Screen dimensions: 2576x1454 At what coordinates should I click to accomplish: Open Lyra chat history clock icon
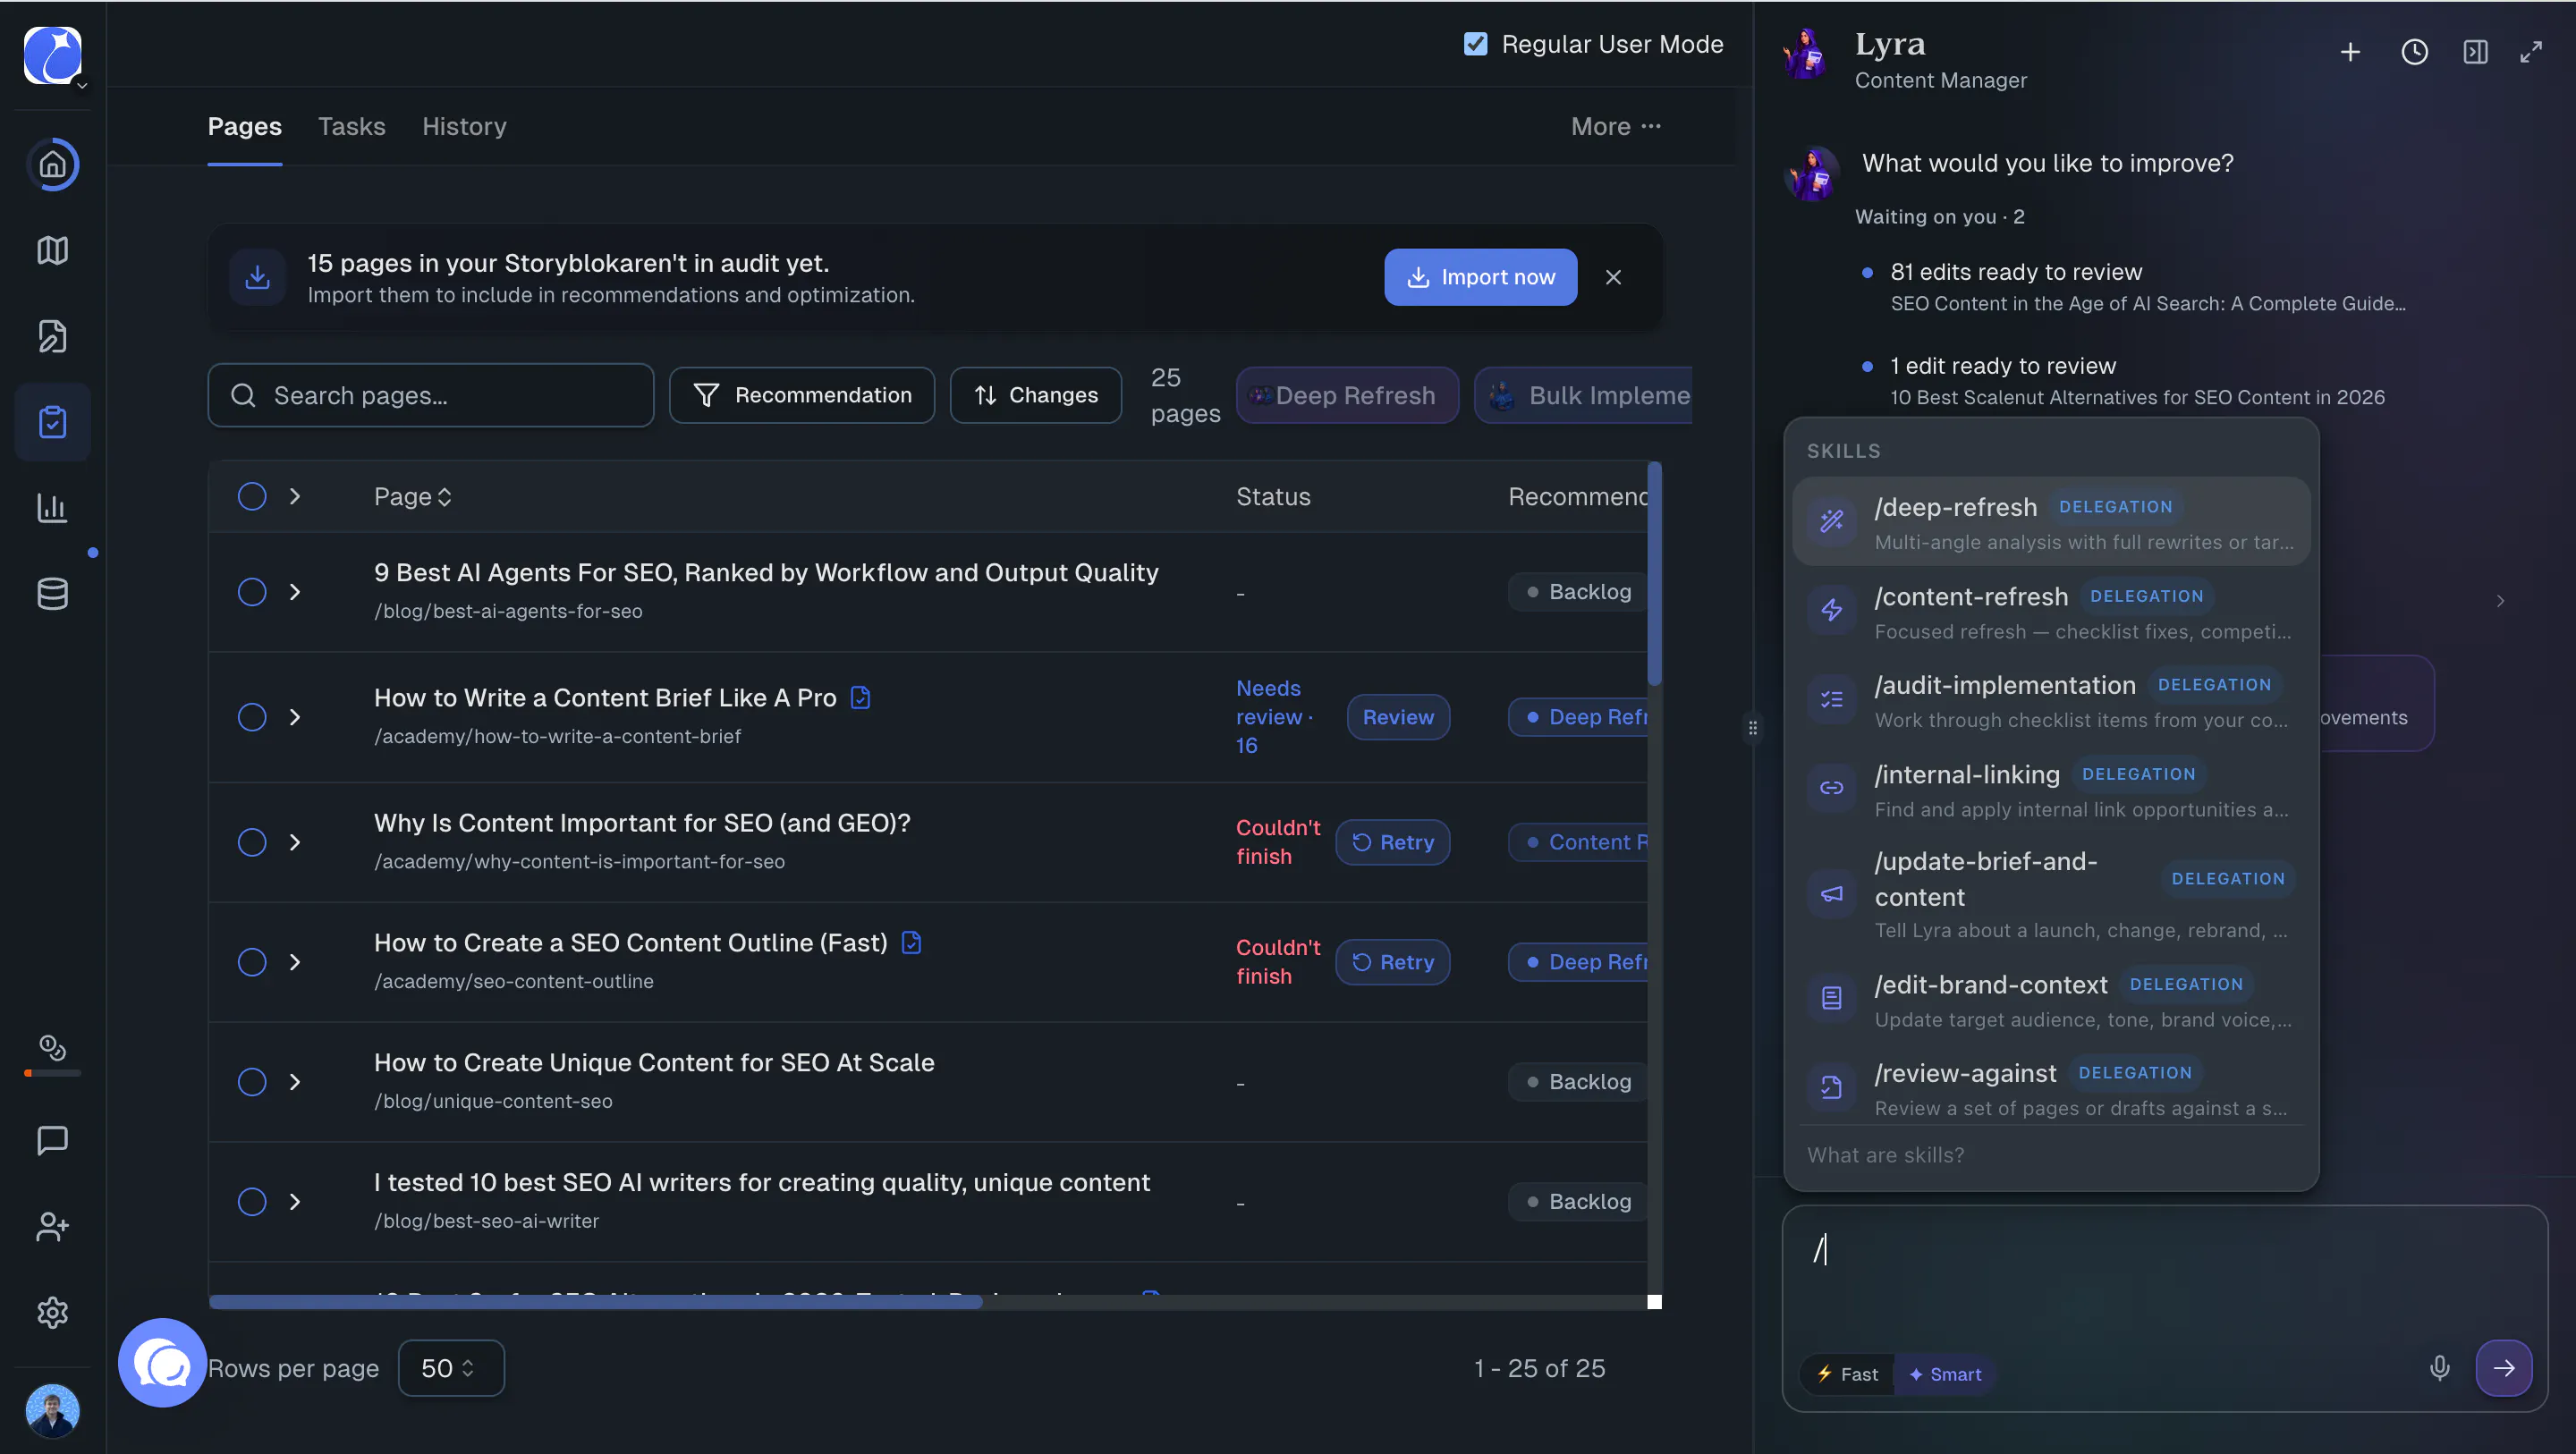click(x=2414, y=52)
